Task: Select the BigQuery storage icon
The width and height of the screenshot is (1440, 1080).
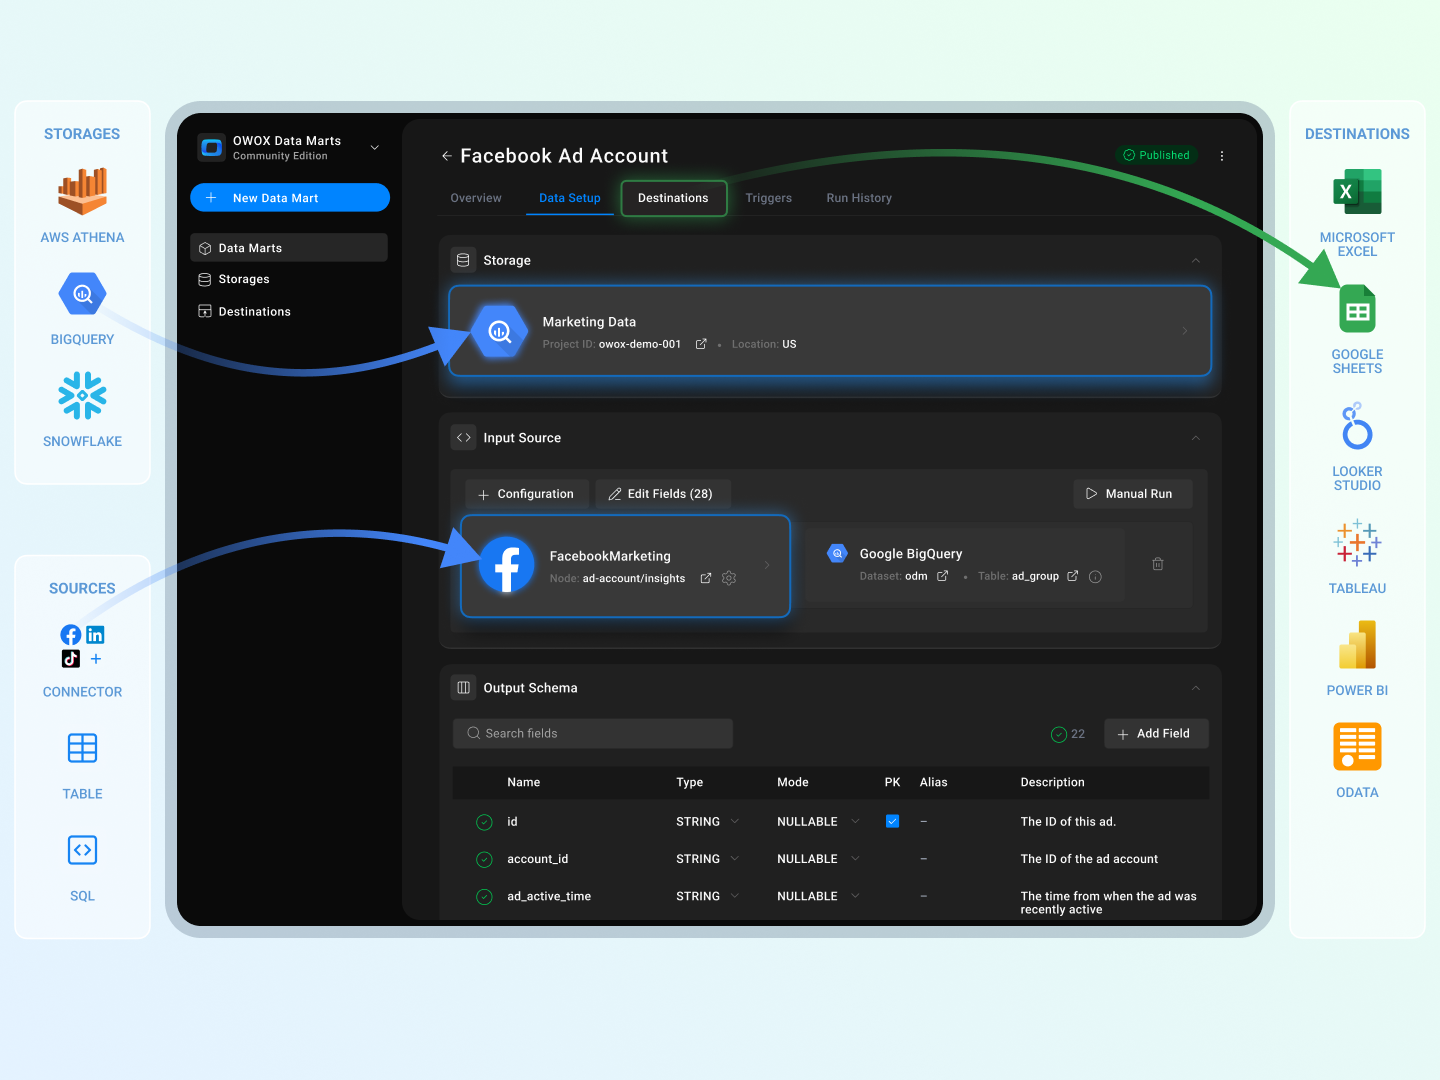Action: pos(81,293)
